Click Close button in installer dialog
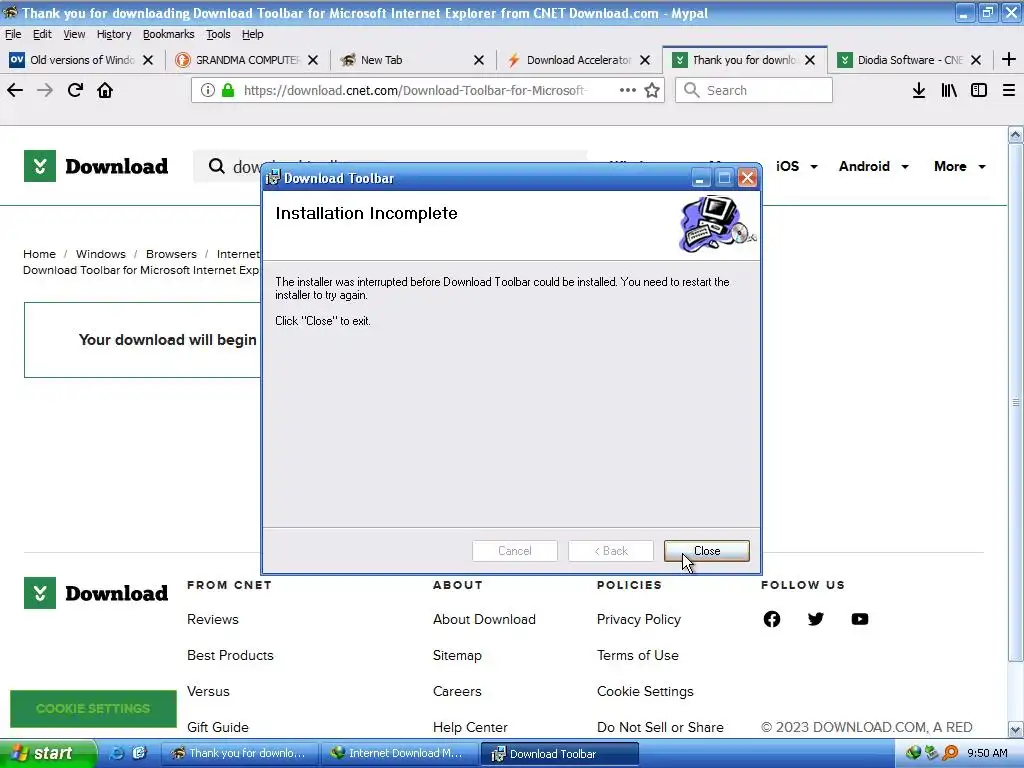Image resolution: width=1024 pixels, height=768 pixels. coord(707,551)
